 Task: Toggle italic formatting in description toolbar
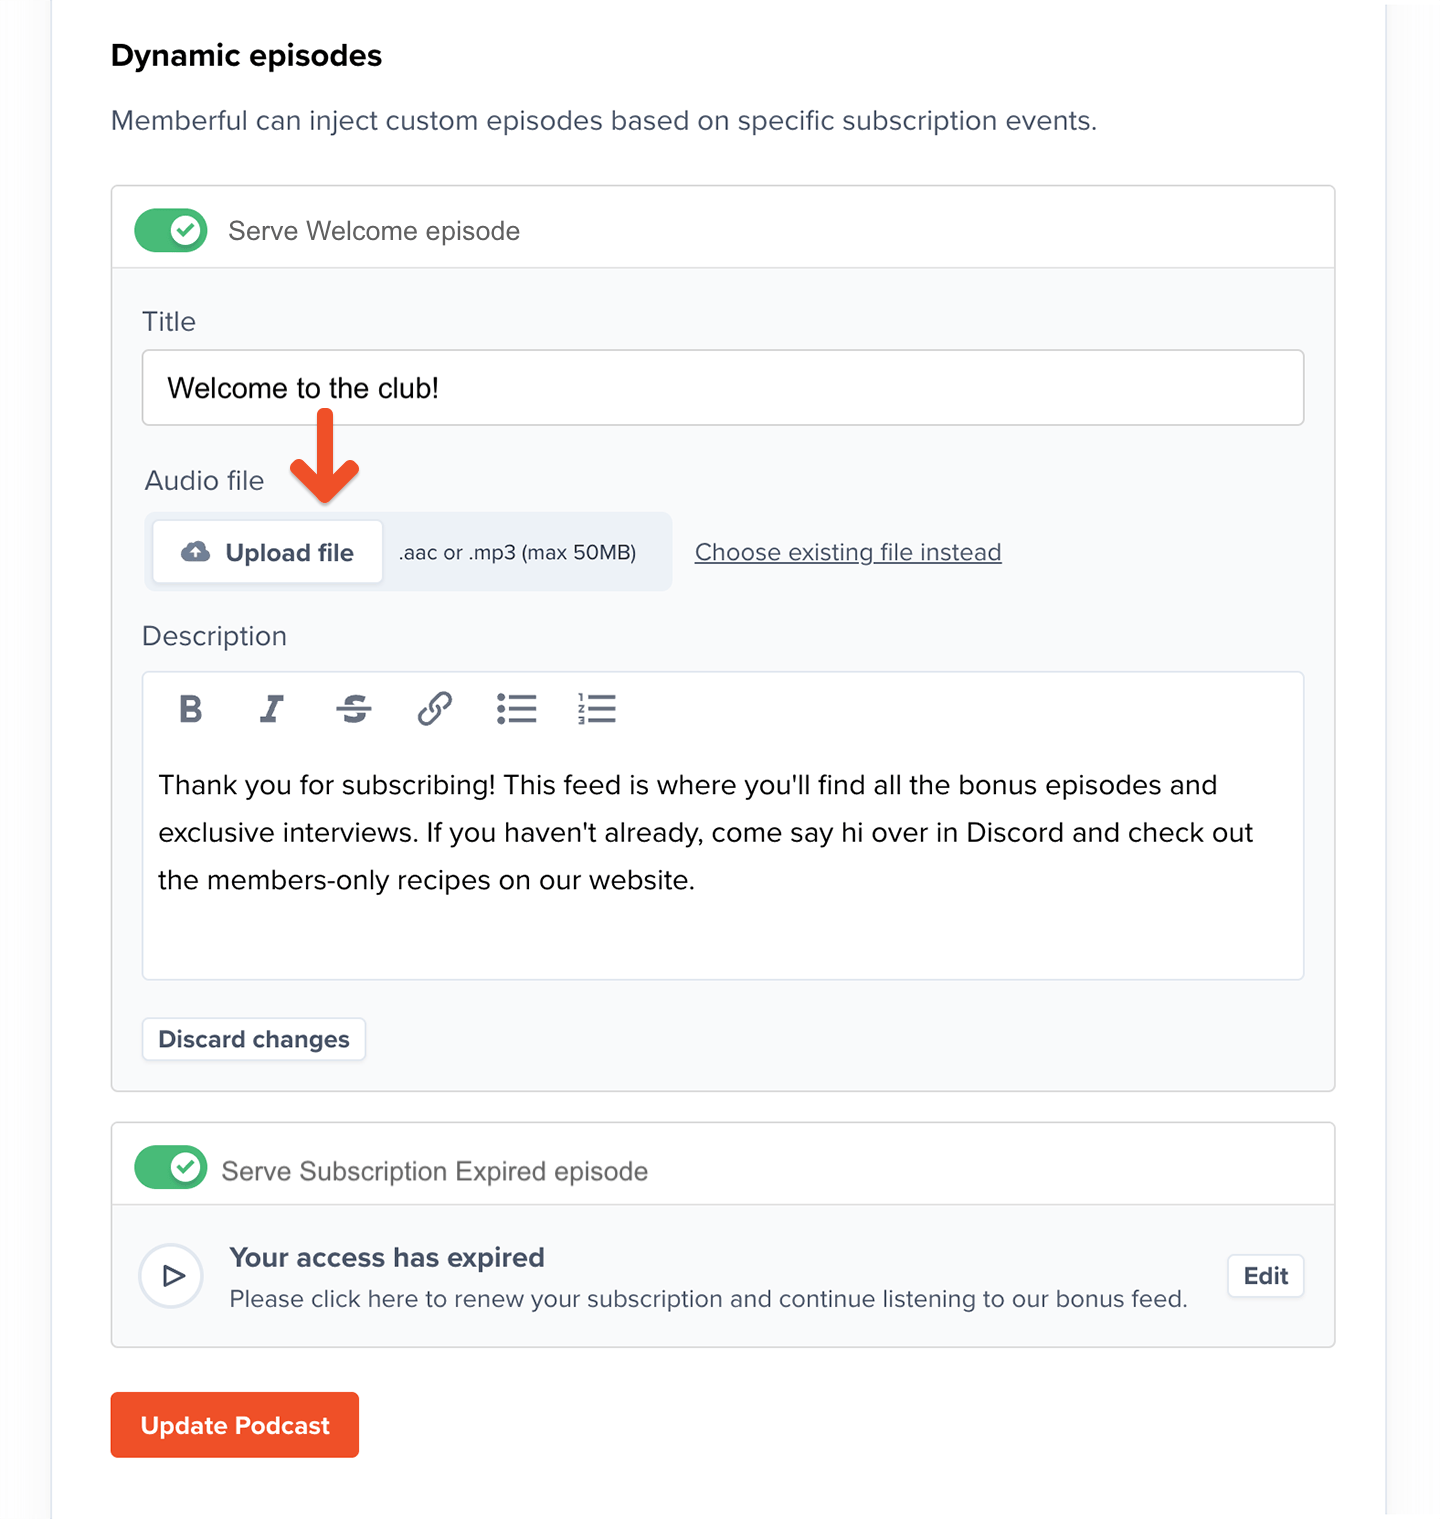271,709
